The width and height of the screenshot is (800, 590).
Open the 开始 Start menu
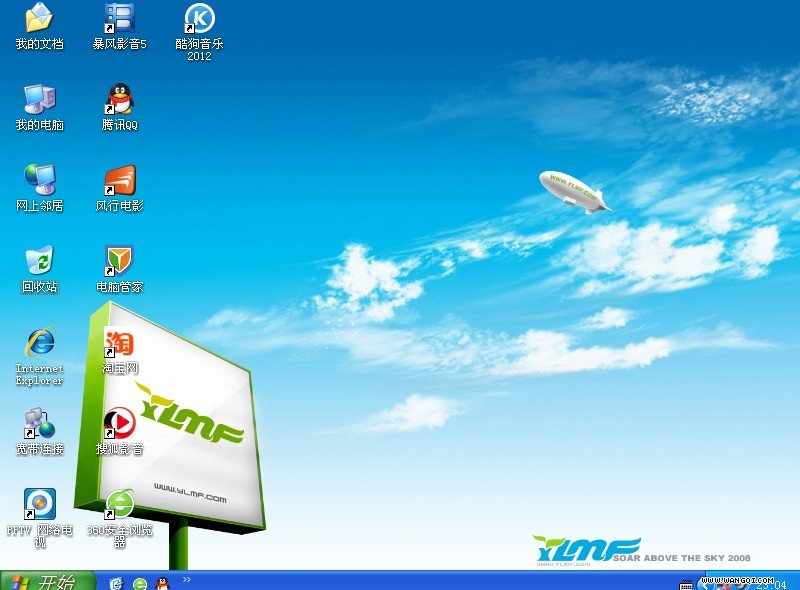(x=48, y=581)
